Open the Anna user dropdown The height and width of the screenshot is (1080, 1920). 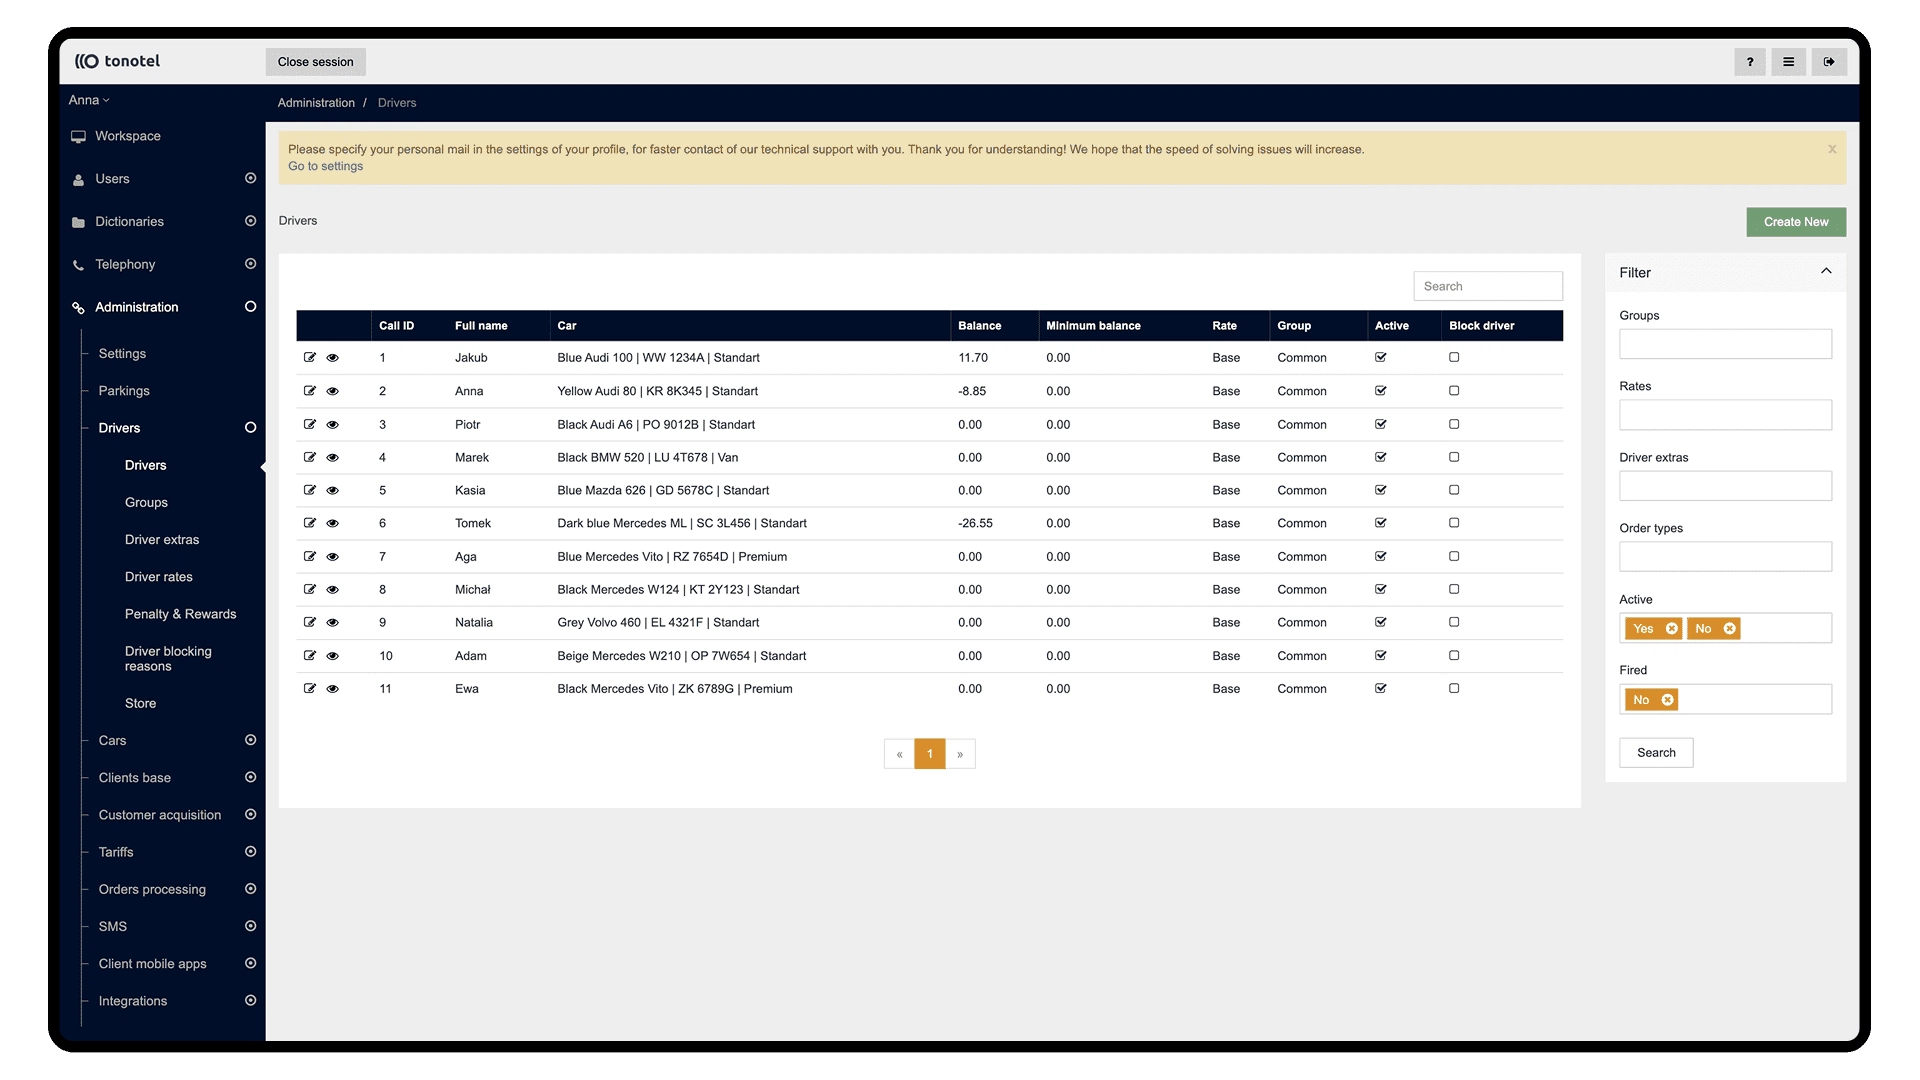(x=89, y=100)
